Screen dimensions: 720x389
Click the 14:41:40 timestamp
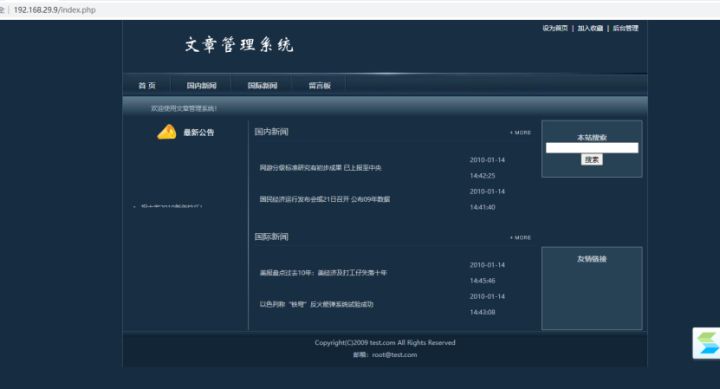coord(482,207)
